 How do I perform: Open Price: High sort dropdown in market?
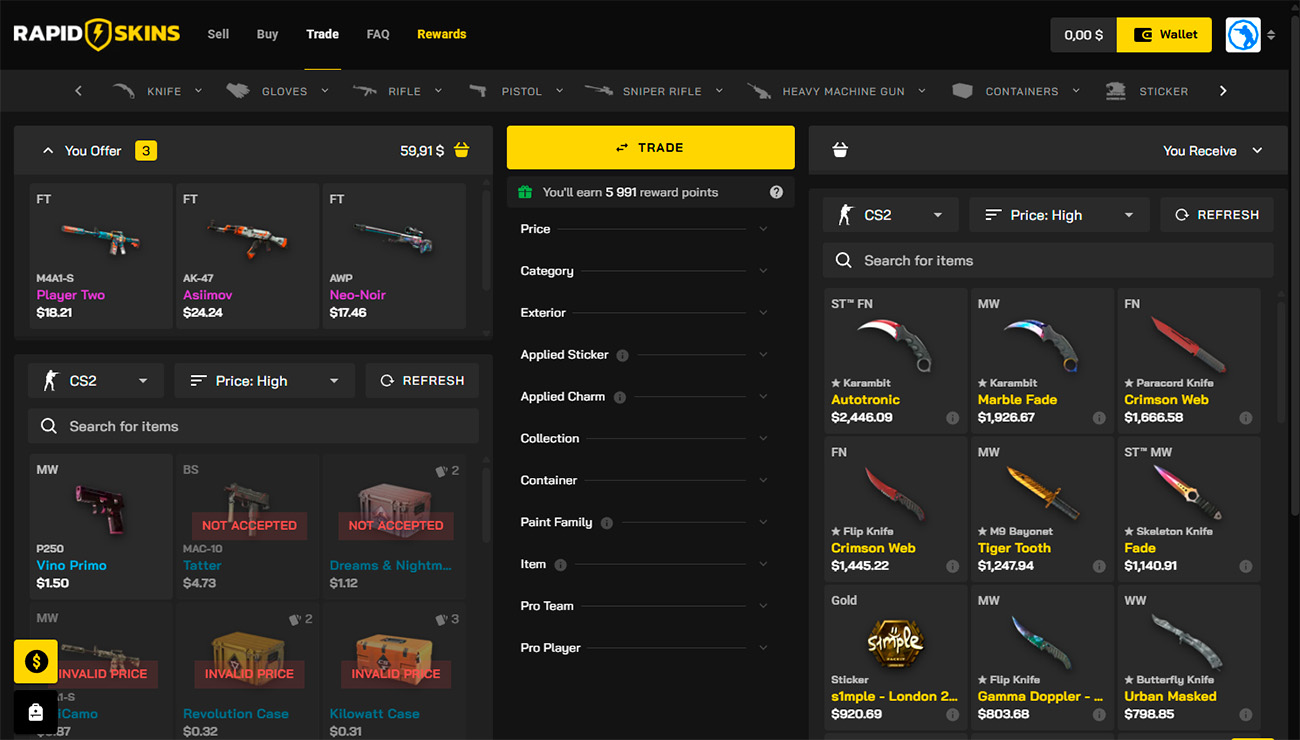(x=1059, y=215)
